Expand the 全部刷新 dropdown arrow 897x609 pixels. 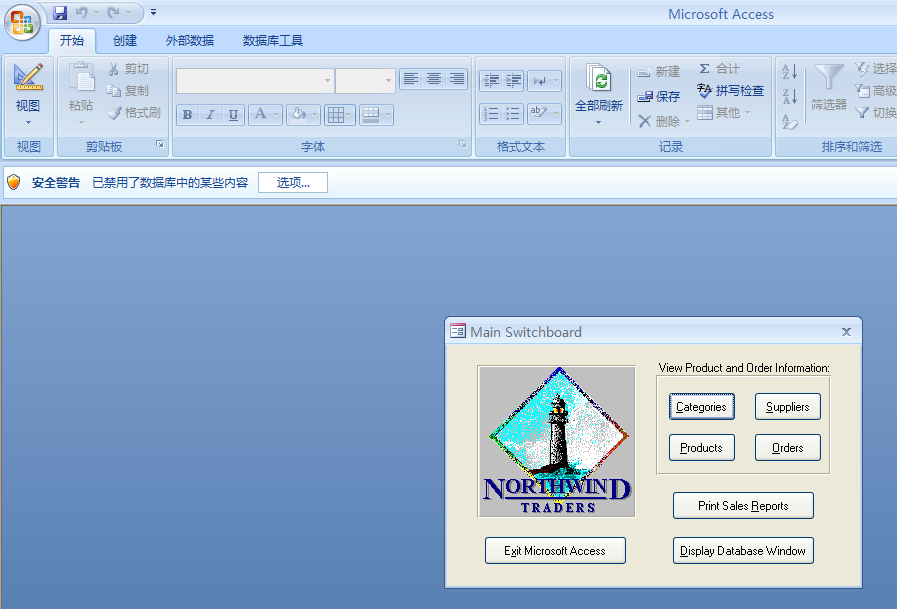click(598, 122)
